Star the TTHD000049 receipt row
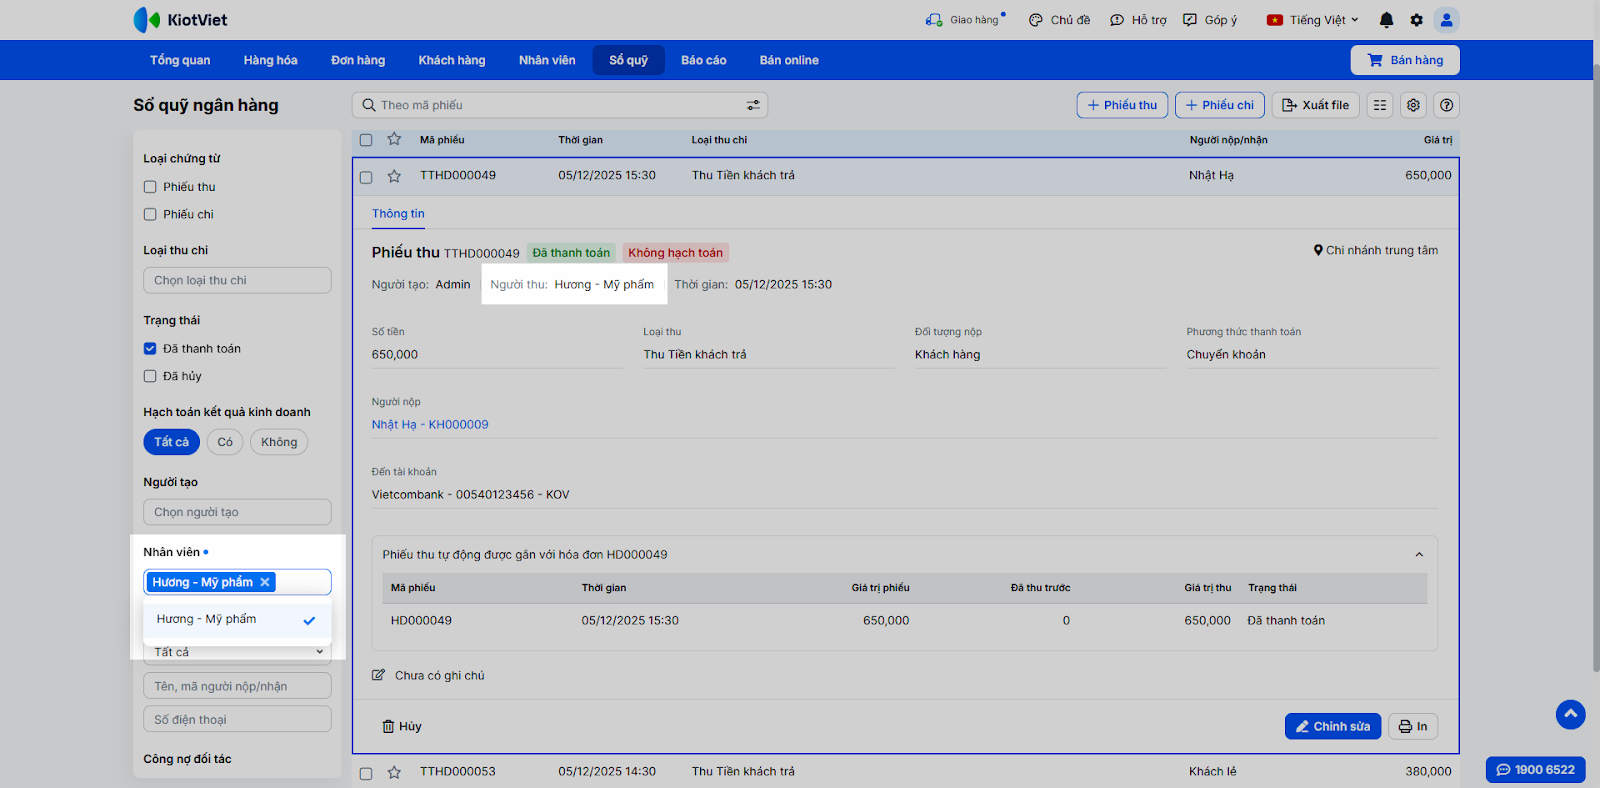The height and width of the screenshot is (788, 1600). click(x=394, y=176)
